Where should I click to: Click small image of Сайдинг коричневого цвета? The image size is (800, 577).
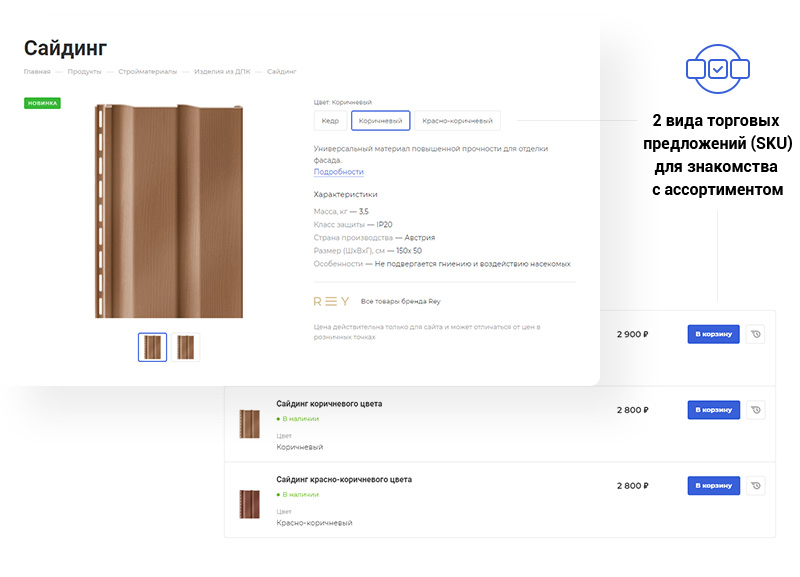[x=248, y=424]
